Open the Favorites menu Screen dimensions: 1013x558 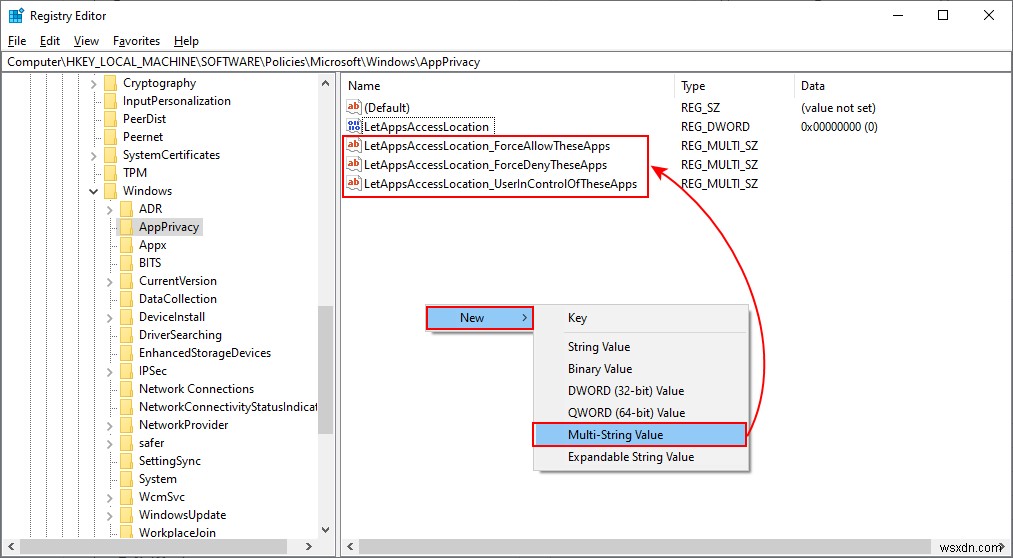[x=136, y=41]
